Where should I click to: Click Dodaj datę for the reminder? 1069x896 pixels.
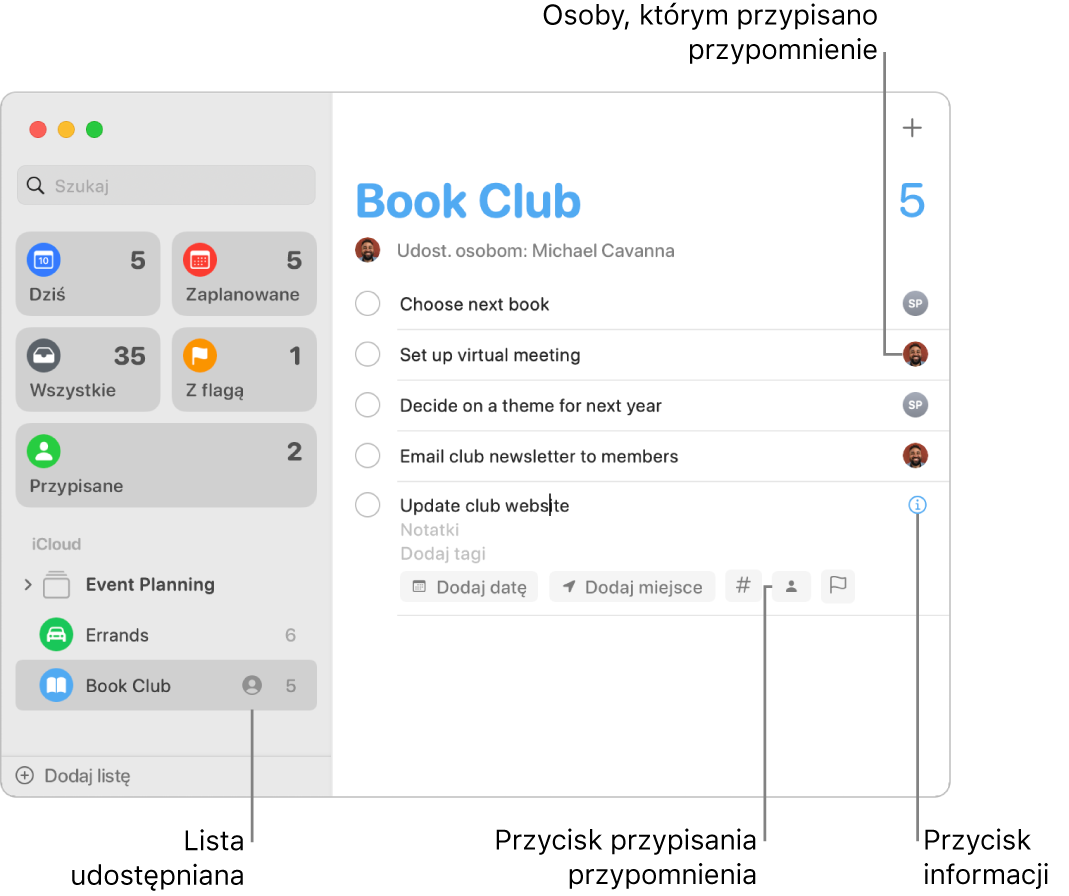(x=468, y=586)
